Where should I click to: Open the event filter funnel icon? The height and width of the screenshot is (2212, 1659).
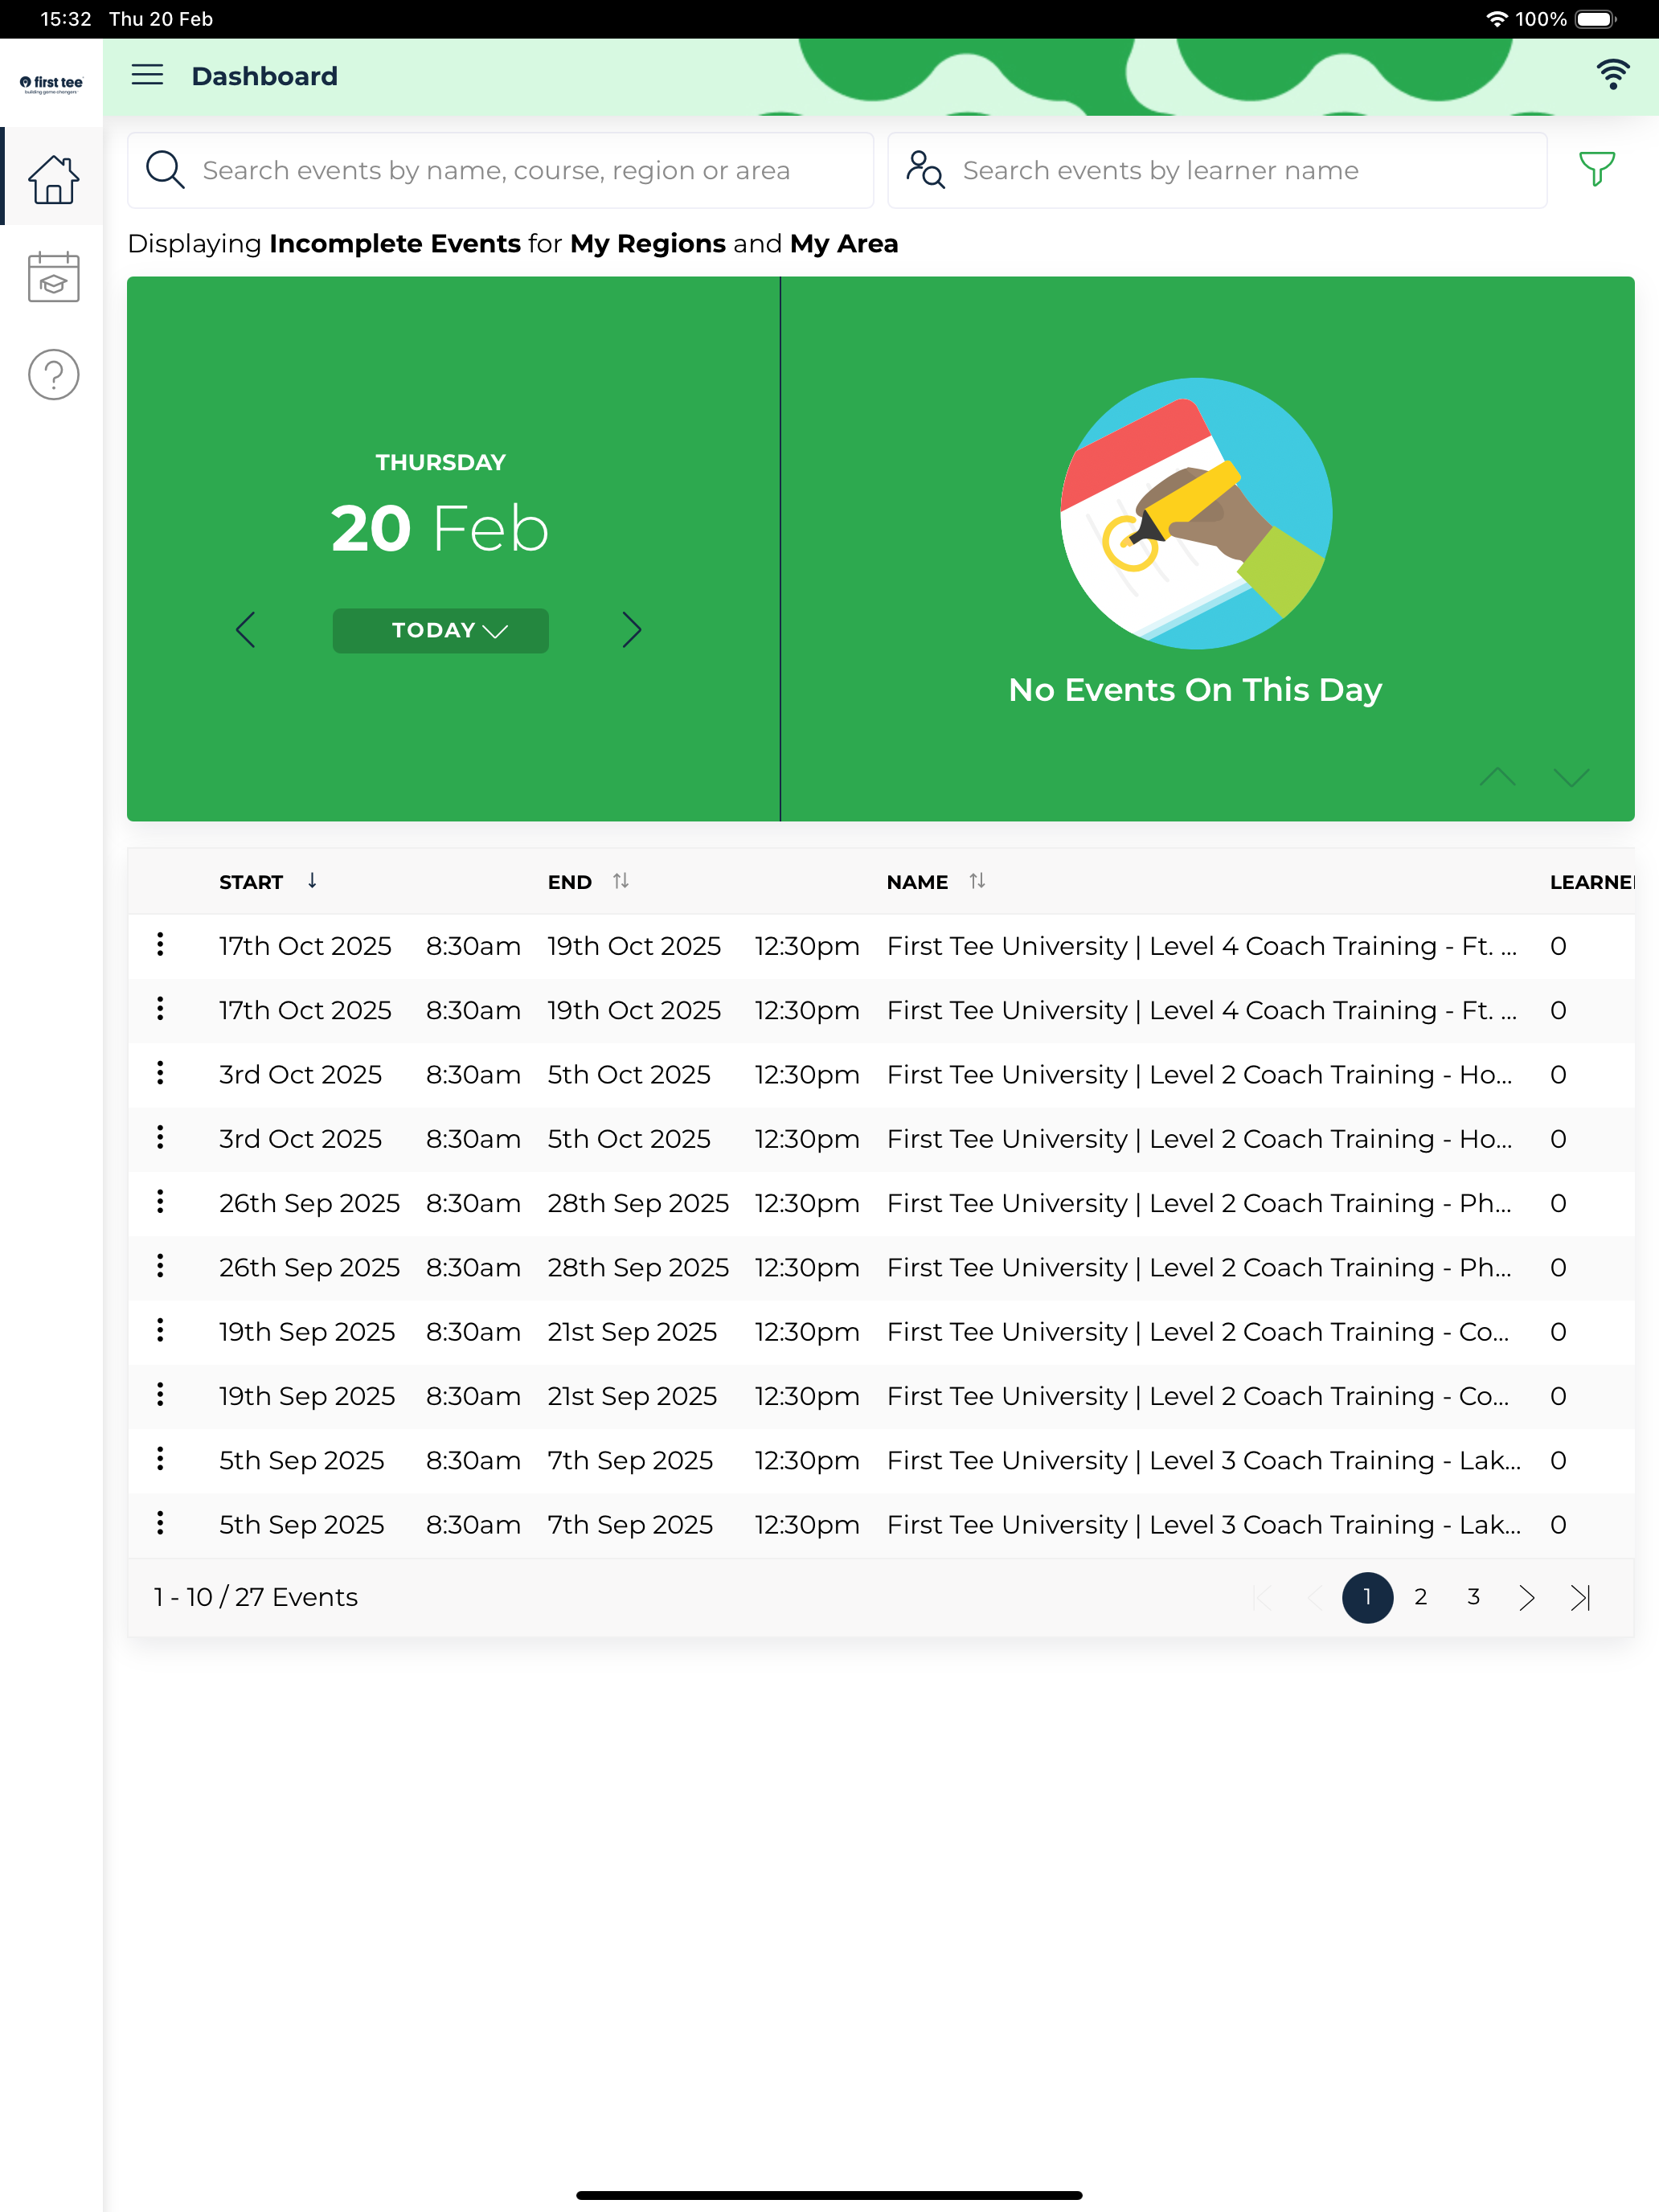1596,169
